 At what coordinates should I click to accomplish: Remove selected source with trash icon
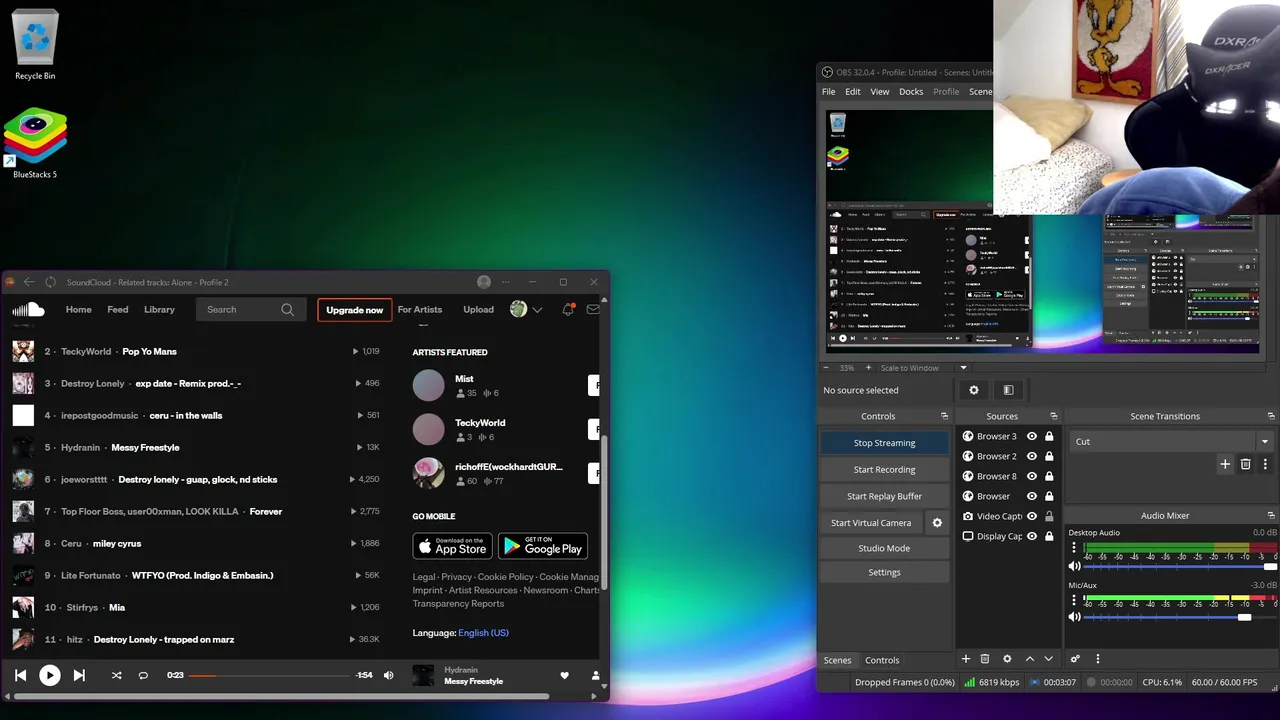click(x=985, y=659)
